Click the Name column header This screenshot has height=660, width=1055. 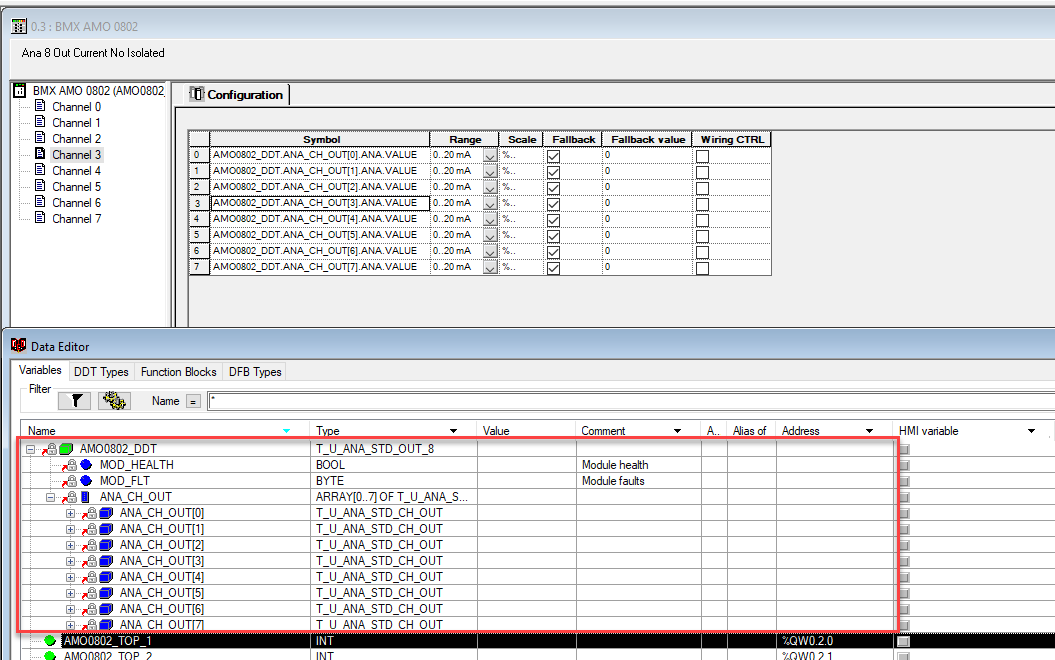tap(165, 431)
